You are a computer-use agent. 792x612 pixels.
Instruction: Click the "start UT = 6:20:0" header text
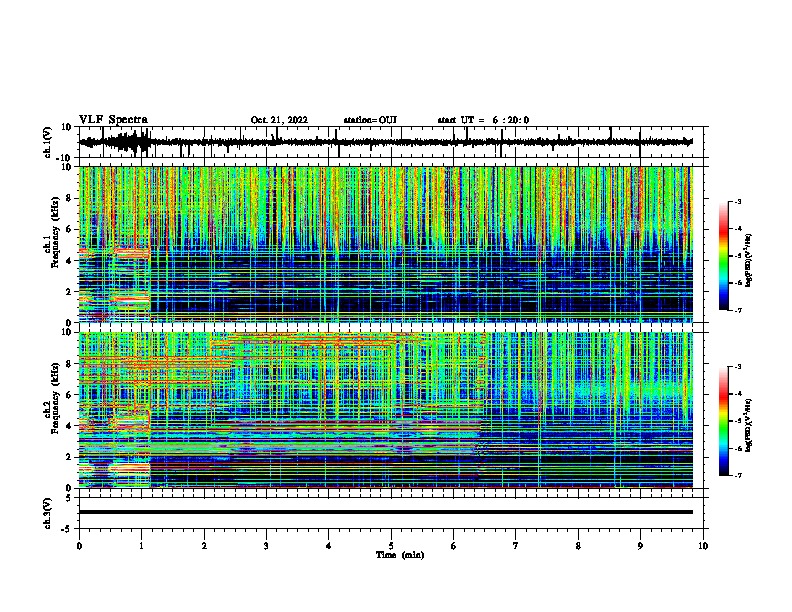click(x=483, y=120)
